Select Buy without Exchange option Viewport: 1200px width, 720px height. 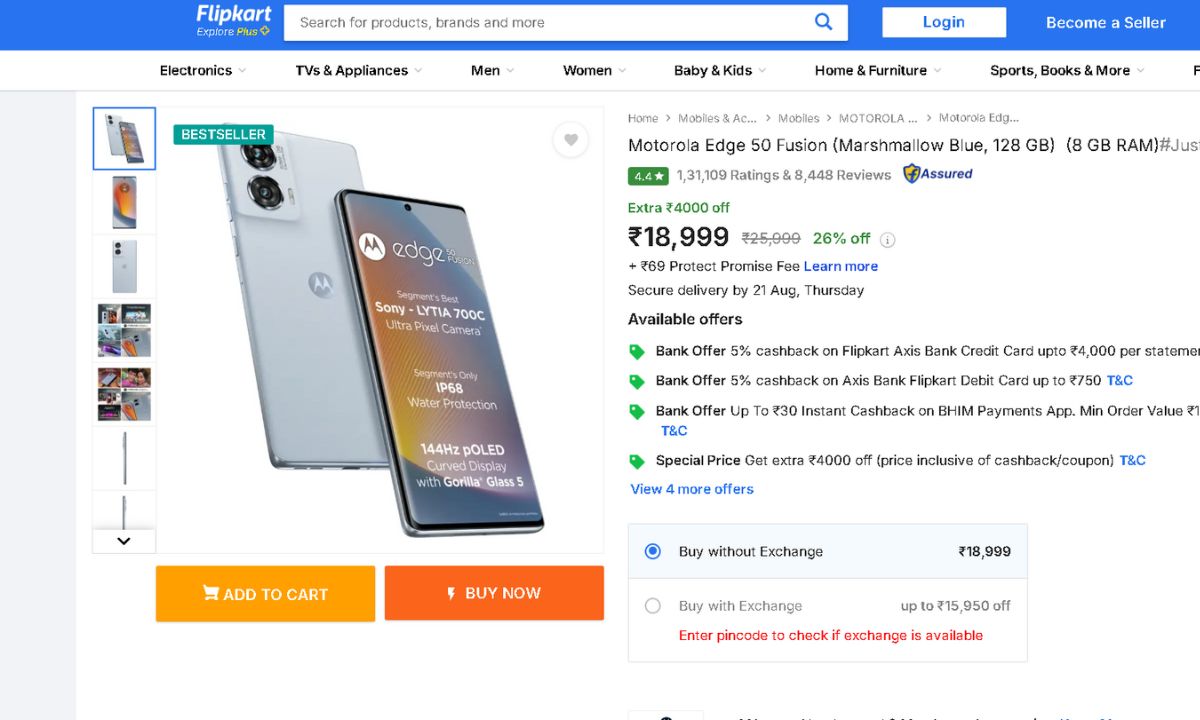(x=653, y=551)
